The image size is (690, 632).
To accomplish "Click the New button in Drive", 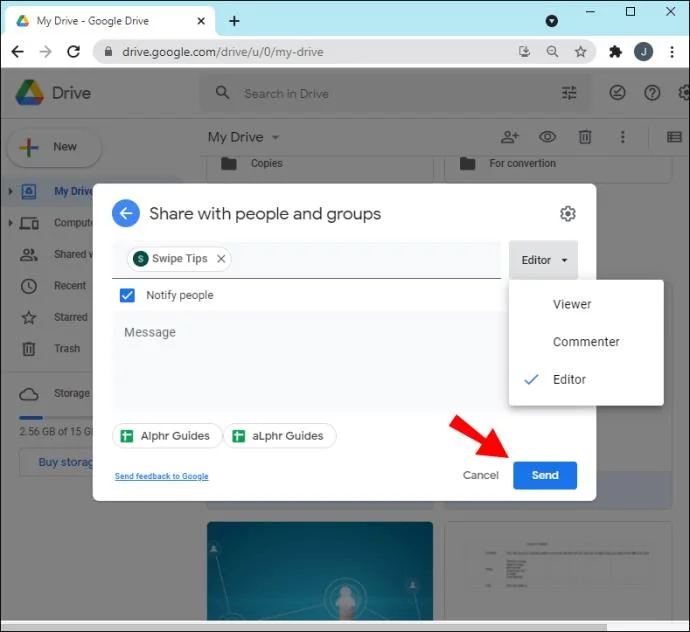I will [55, 147].
